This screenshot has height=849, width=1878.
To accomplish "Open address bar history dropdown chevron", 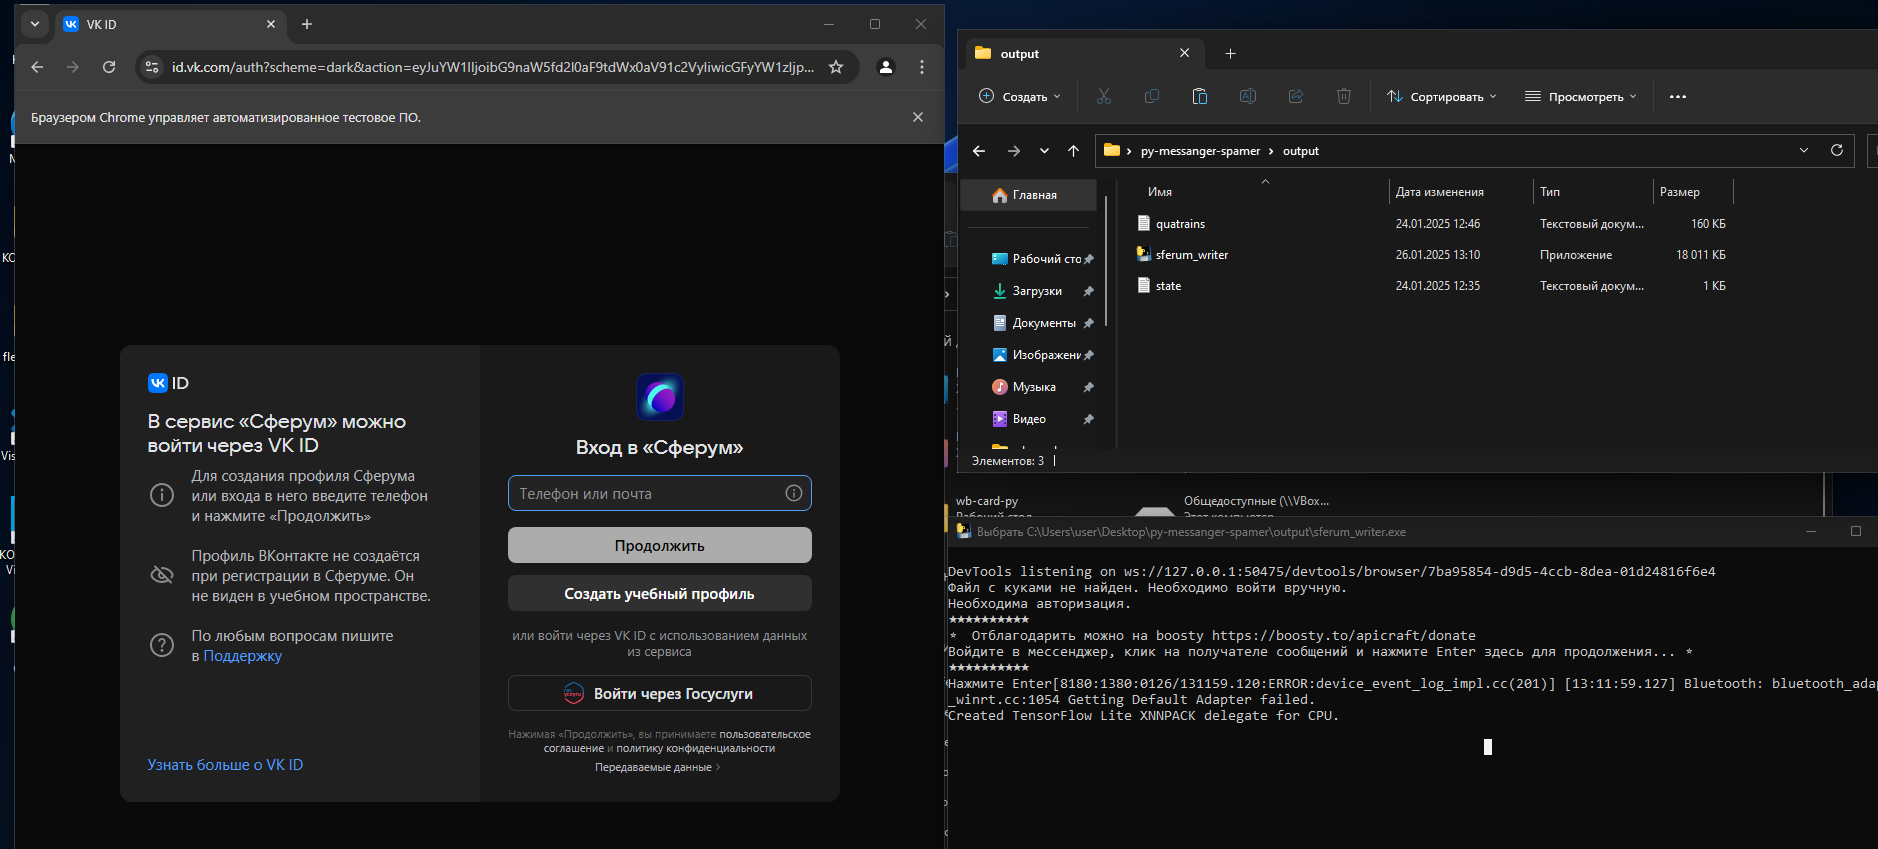I will (x=1803, y=150).
